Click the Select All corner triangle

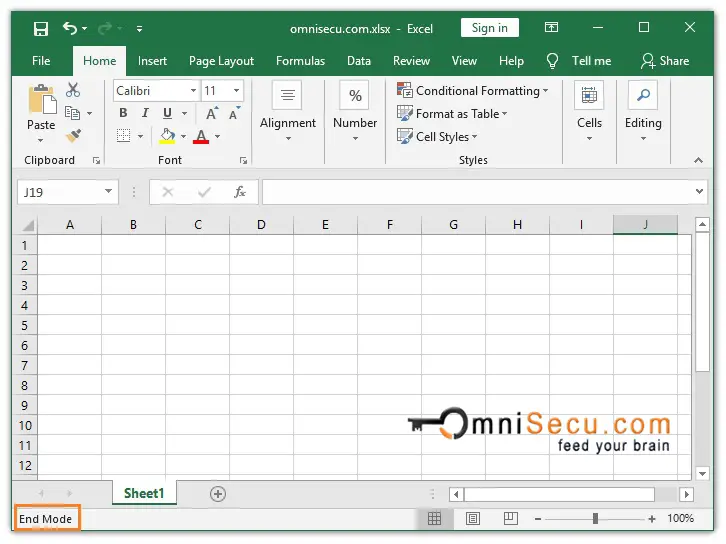(28, 225)
